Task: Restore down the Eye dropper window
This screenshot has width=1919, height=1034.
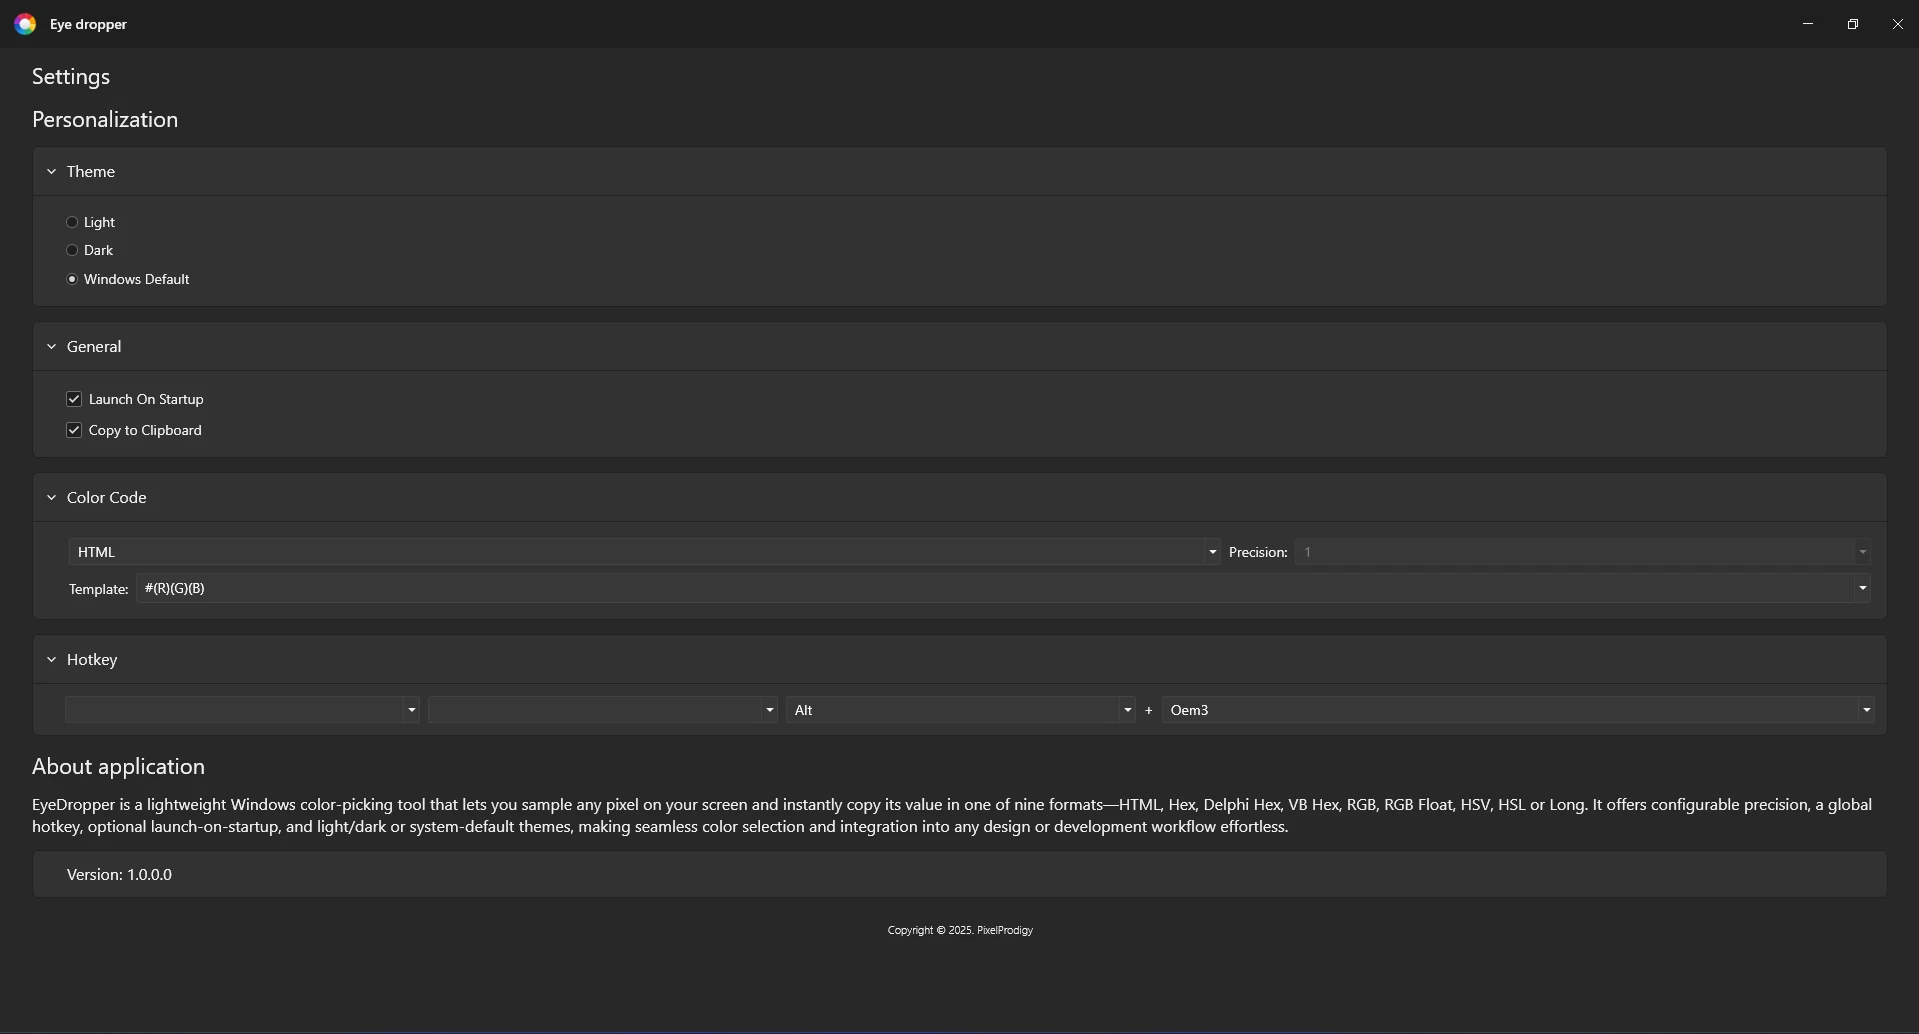Action: [1853, 24]
